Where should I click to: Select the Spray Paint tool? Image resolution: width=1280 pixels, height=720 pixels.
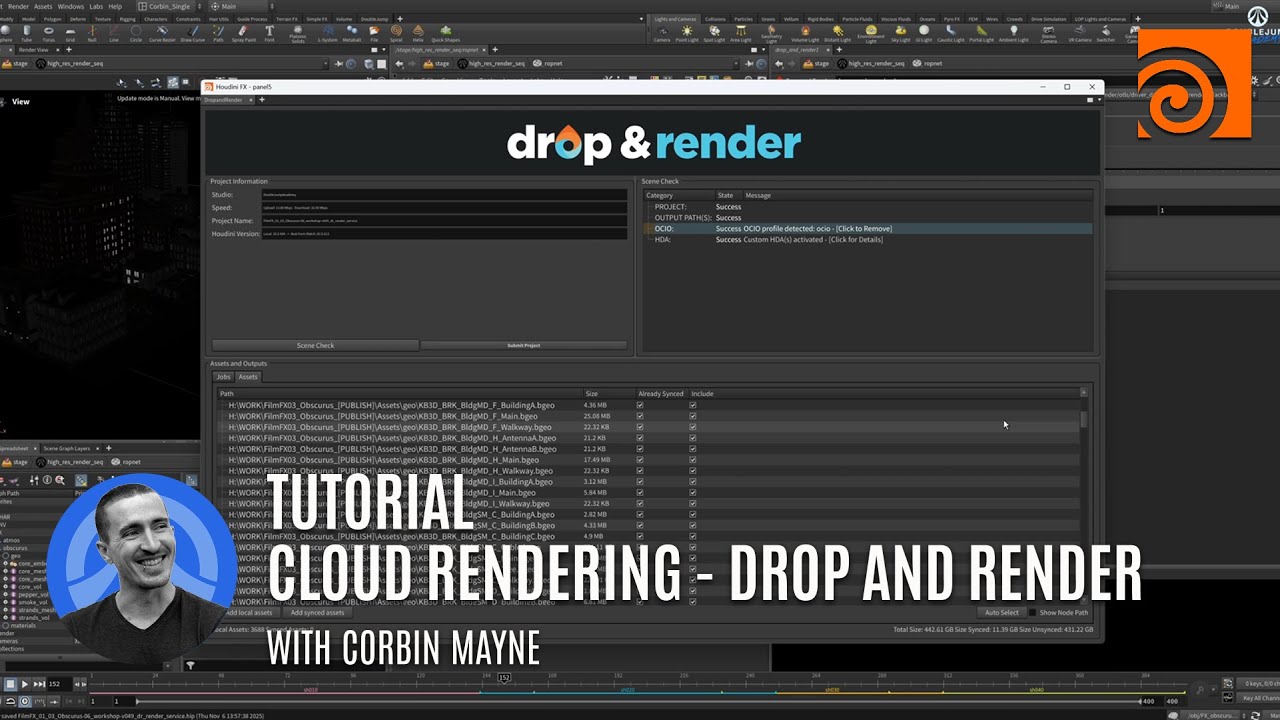(243, 33)
